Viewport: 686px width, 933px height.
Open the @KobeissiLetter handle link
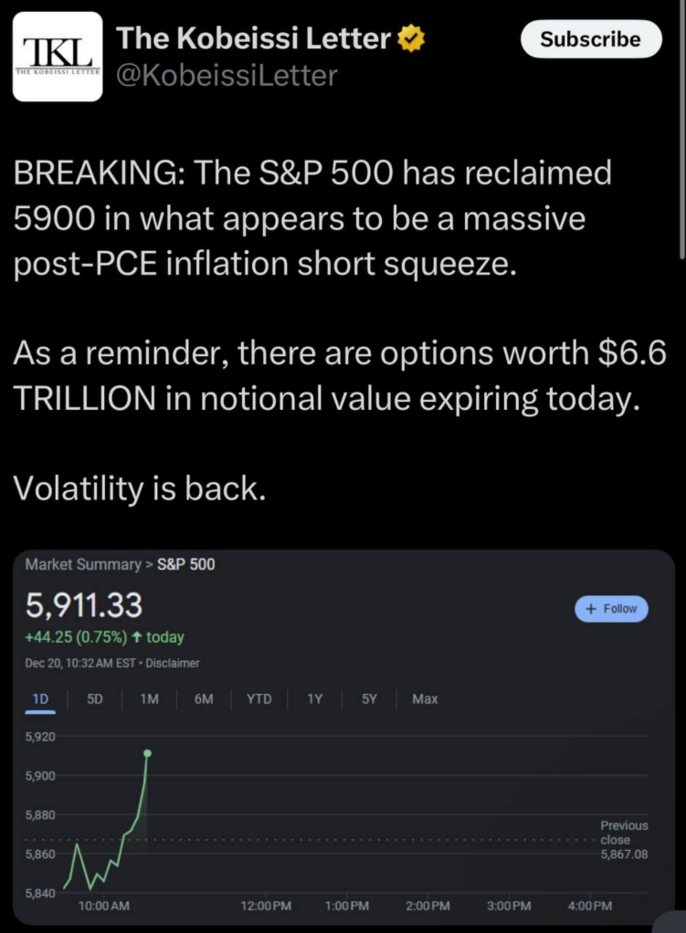[x=228, y=75]
